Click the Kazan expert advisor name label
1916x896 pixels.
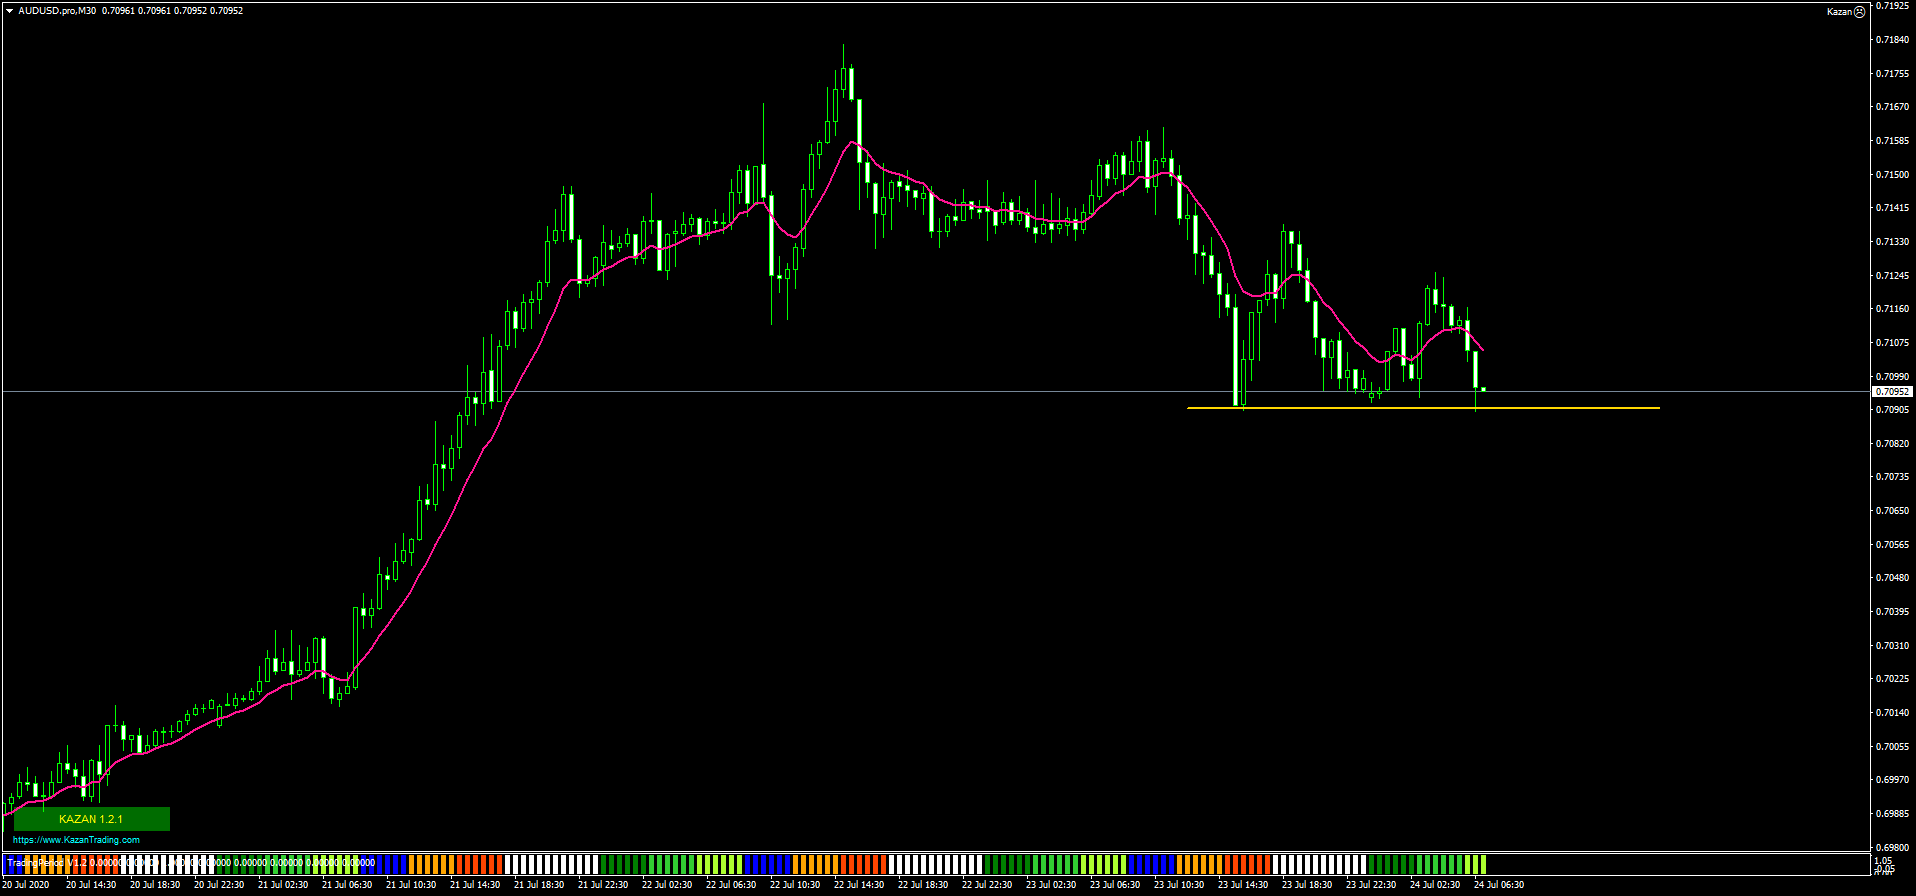(1839, 12)
